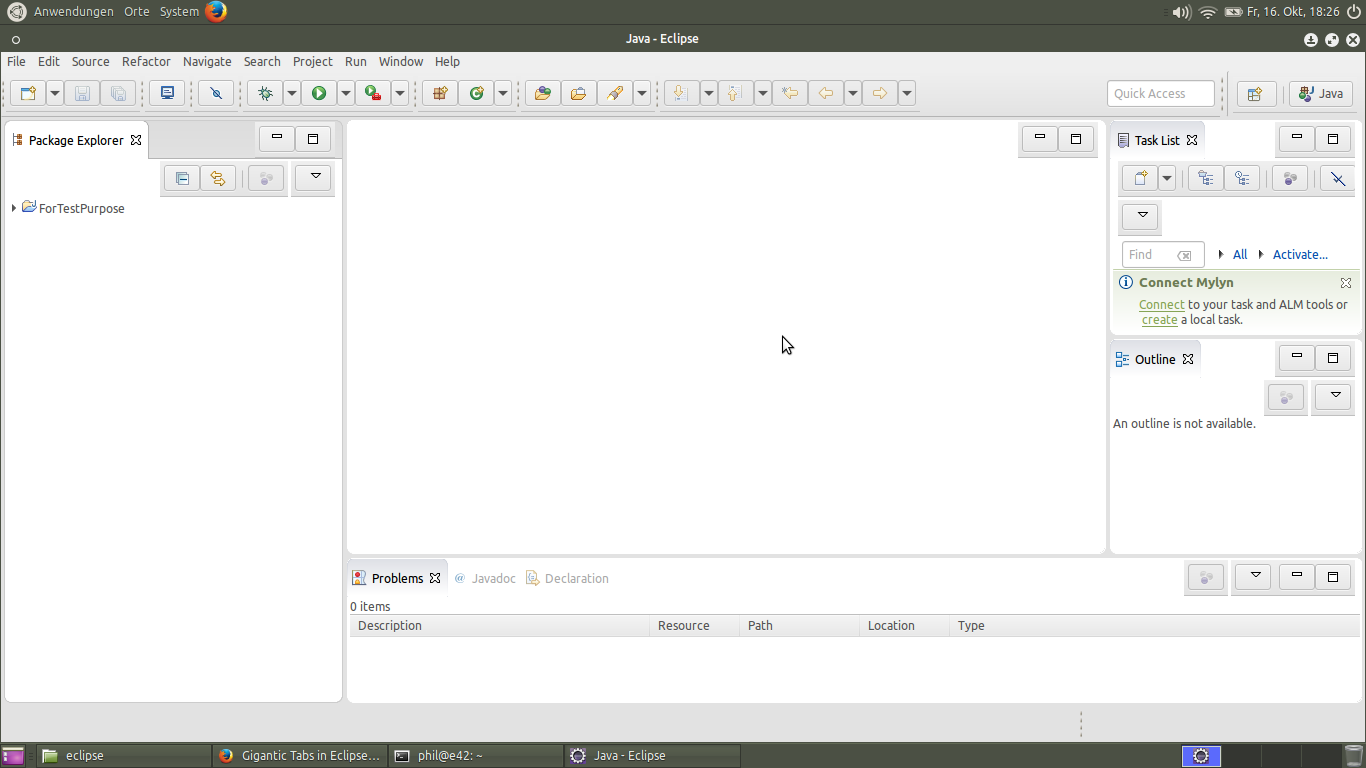Open the Debug configurations dropdown arrow
The width and height of the screenshot is (1366, 768).
pos(292,93)
